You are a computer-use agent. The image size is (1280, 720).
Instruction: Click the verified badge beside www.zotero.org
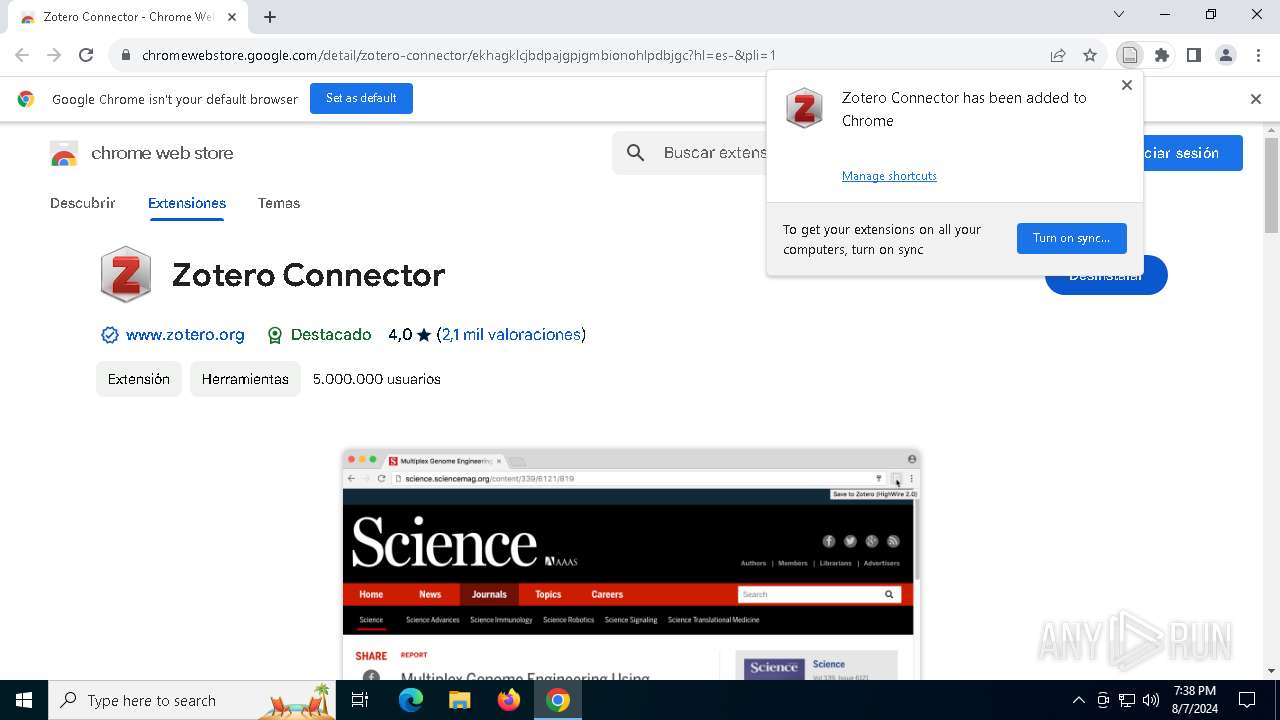click(110, 335)
